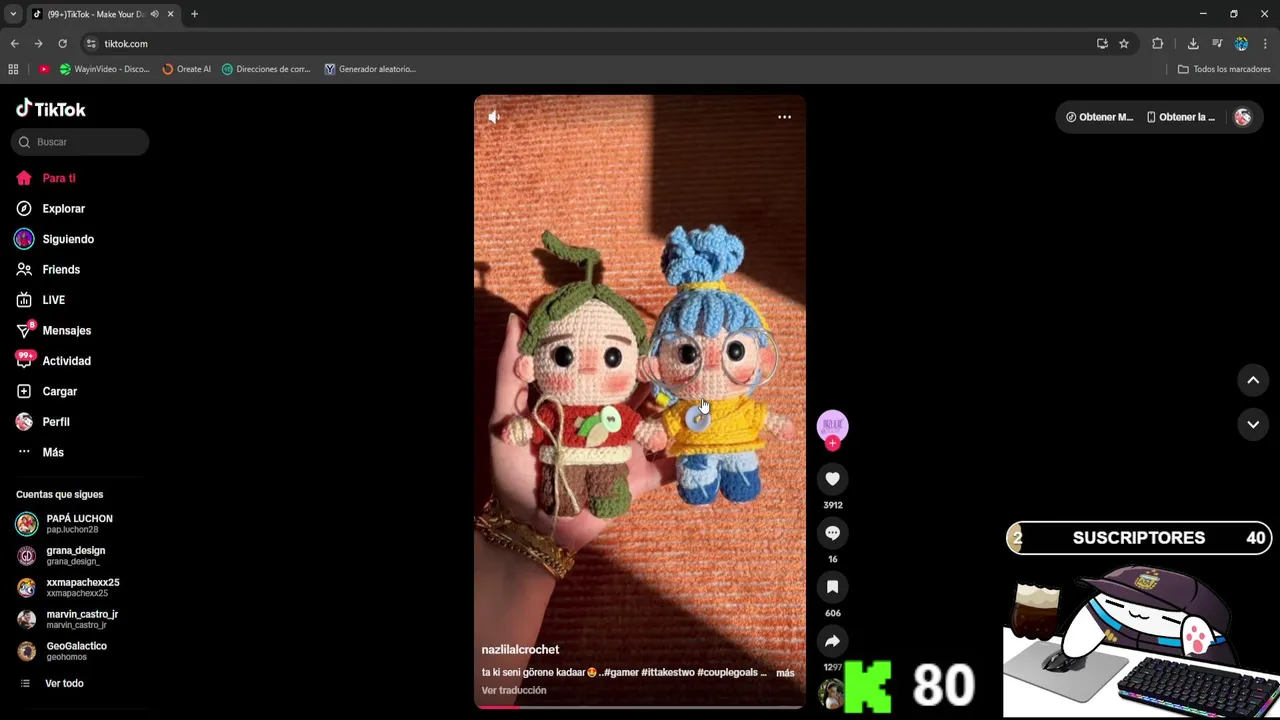The width and height of the screenshot is (1280, 720).
Task: Click install app icon in address bar
Action: [x=1102, y=44]
